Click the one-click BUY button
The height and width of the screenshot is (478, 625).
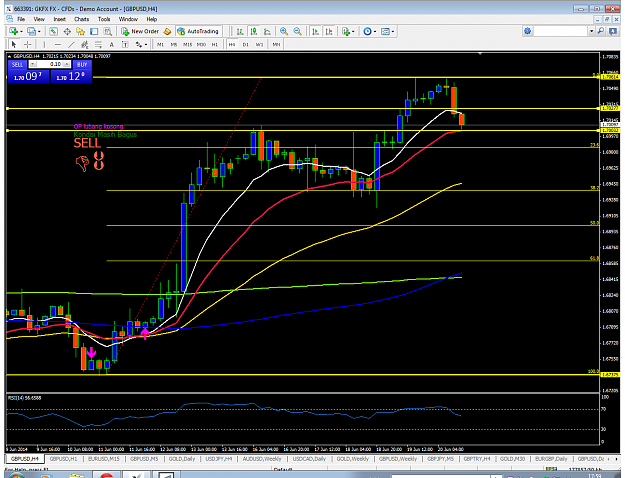(82, 64)
